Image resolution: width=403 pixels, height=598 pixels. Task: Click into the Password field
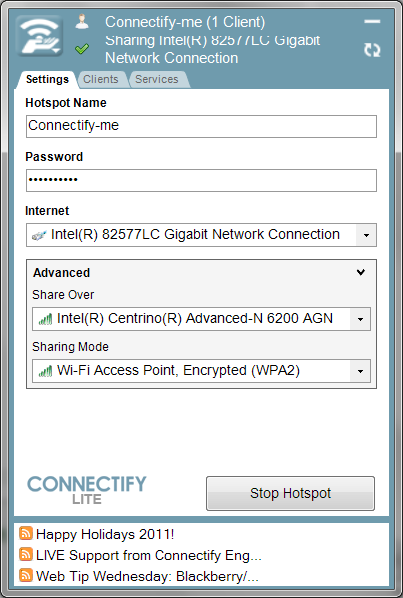(201, 180)
